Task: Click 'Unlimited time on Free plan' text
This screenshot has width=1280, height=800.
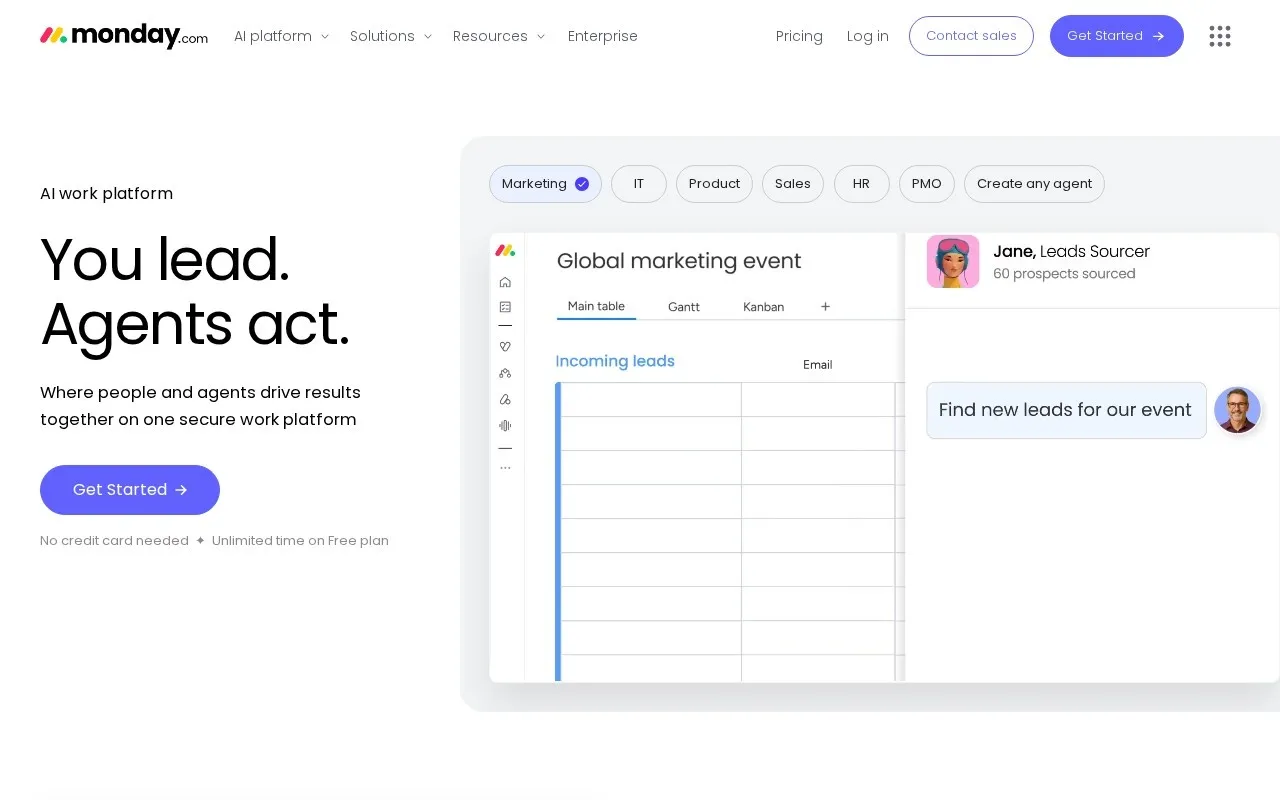Action: [x=300, y=541]
